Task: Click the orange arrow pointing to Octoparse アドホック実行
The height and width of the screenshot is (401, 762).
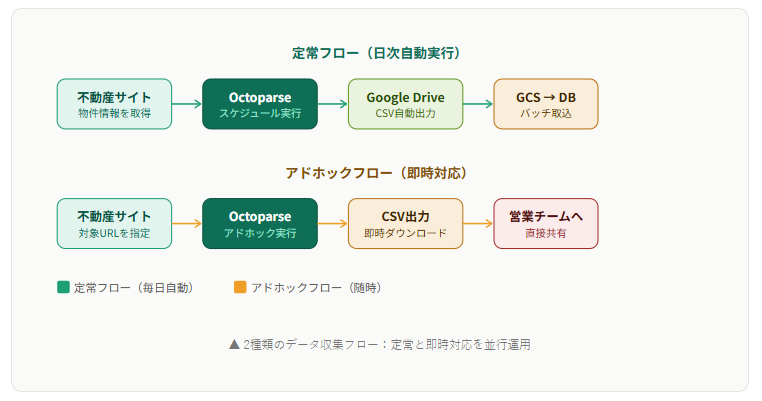Action: pyautogui.click(x=187, y=223)
